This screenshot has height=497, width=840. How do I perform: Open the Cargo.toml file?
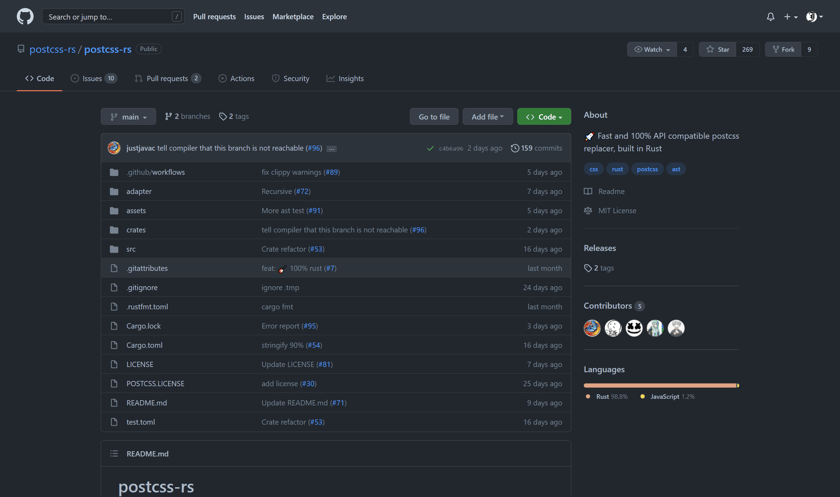tap(144, 345)
